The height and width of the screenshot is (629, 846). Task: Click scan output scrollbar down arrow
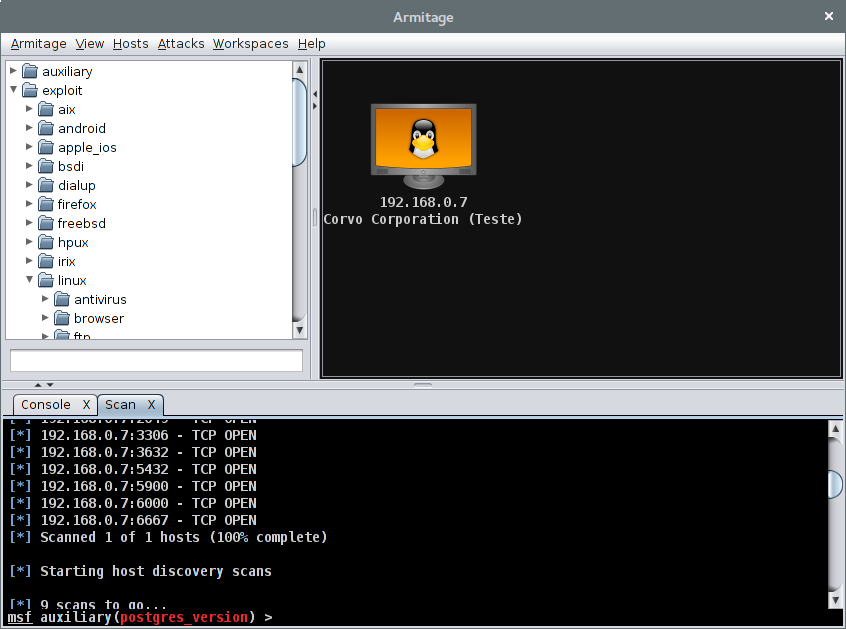835,599
